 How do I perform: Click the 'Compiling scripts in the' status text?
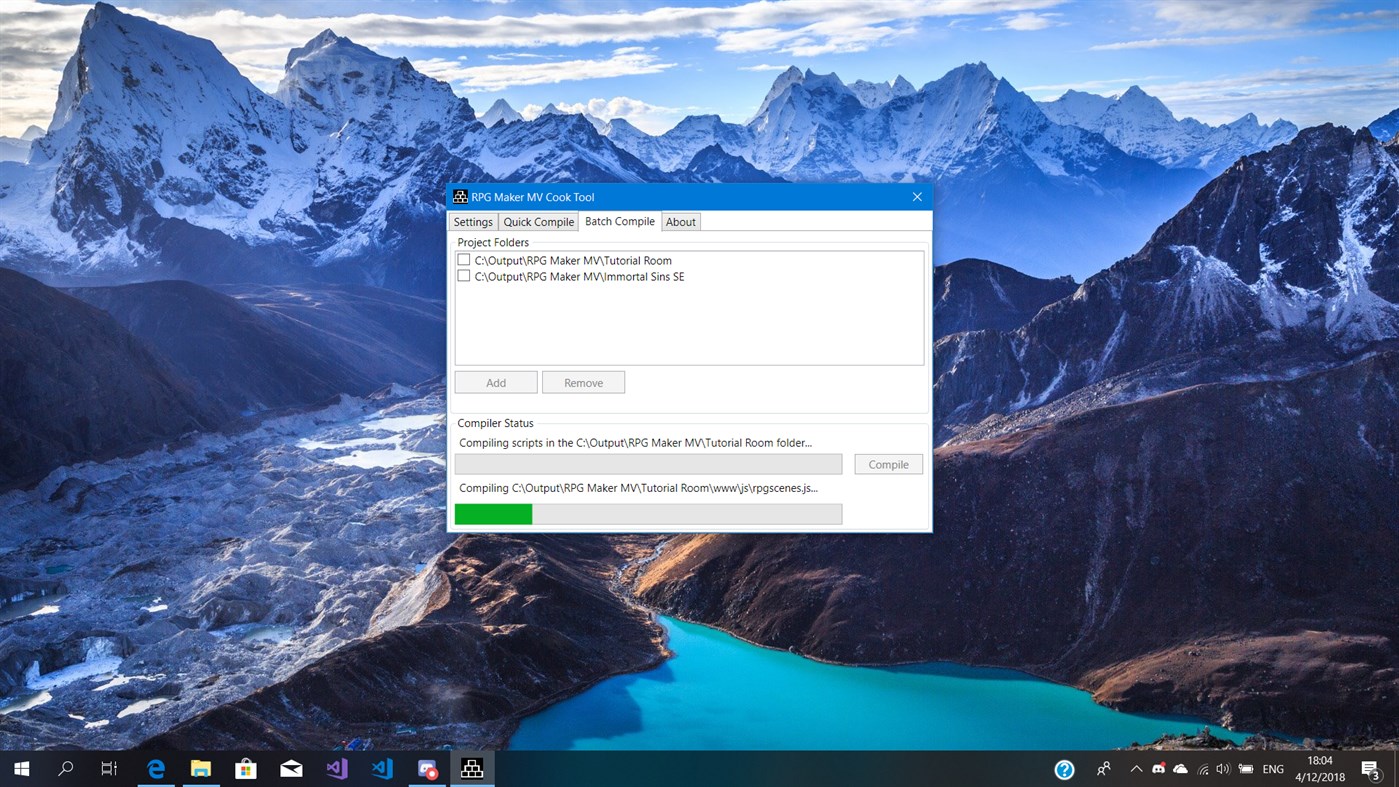pos(636,442)
